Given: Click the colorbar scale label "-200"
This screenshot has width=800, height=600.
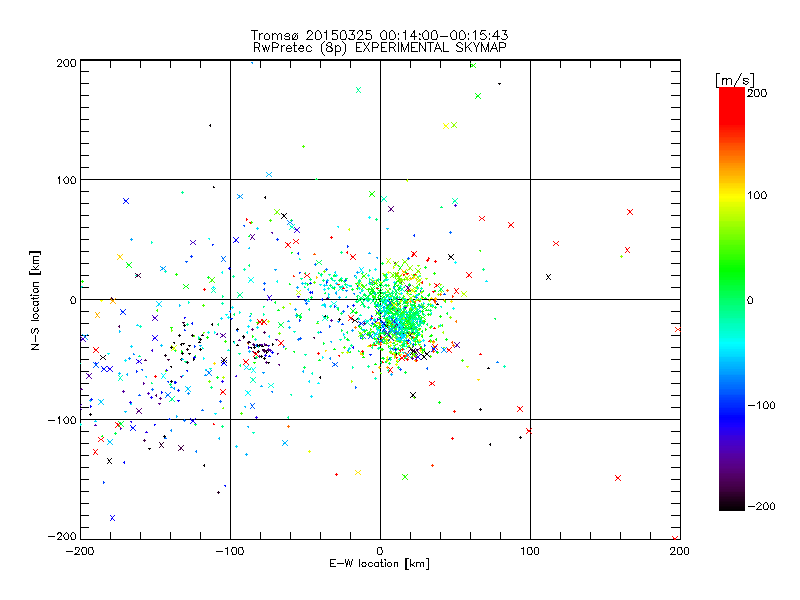Looking at the screenshot, I should pyautogui.click(x=761, y=506).
